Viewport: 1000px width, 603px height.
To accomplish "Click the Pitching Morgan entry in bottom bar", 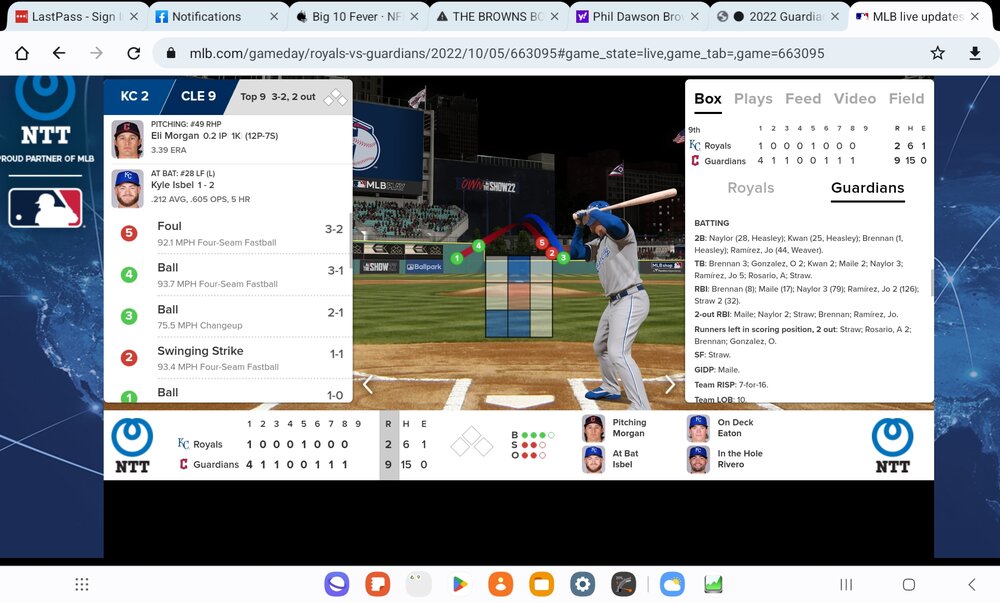I will pos(615,428).
